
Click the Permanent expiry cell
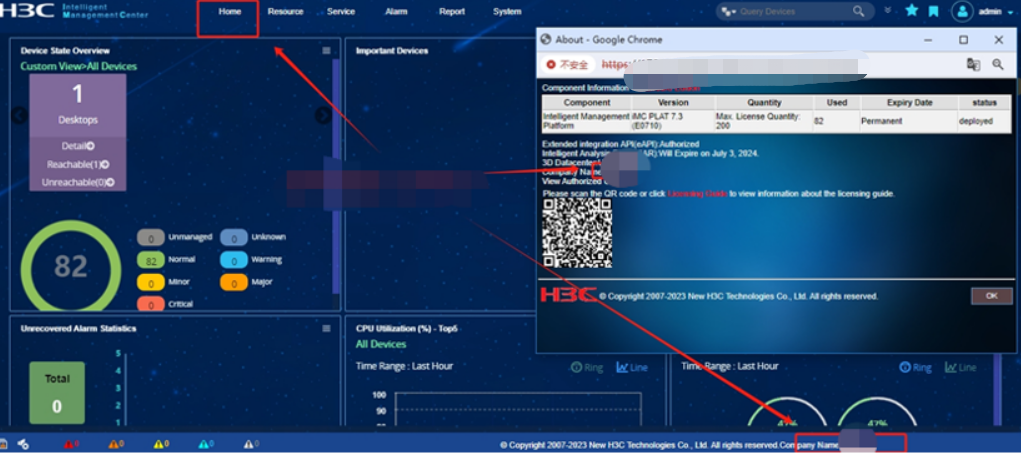pos(909,121)
